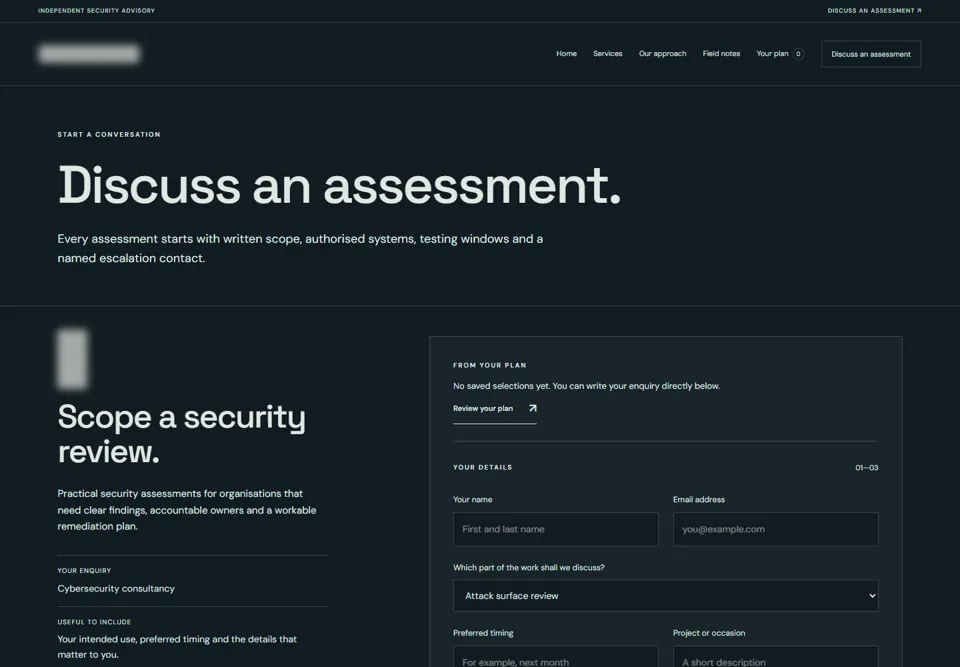Click the 'START A CONVERSATION' label

109,135
